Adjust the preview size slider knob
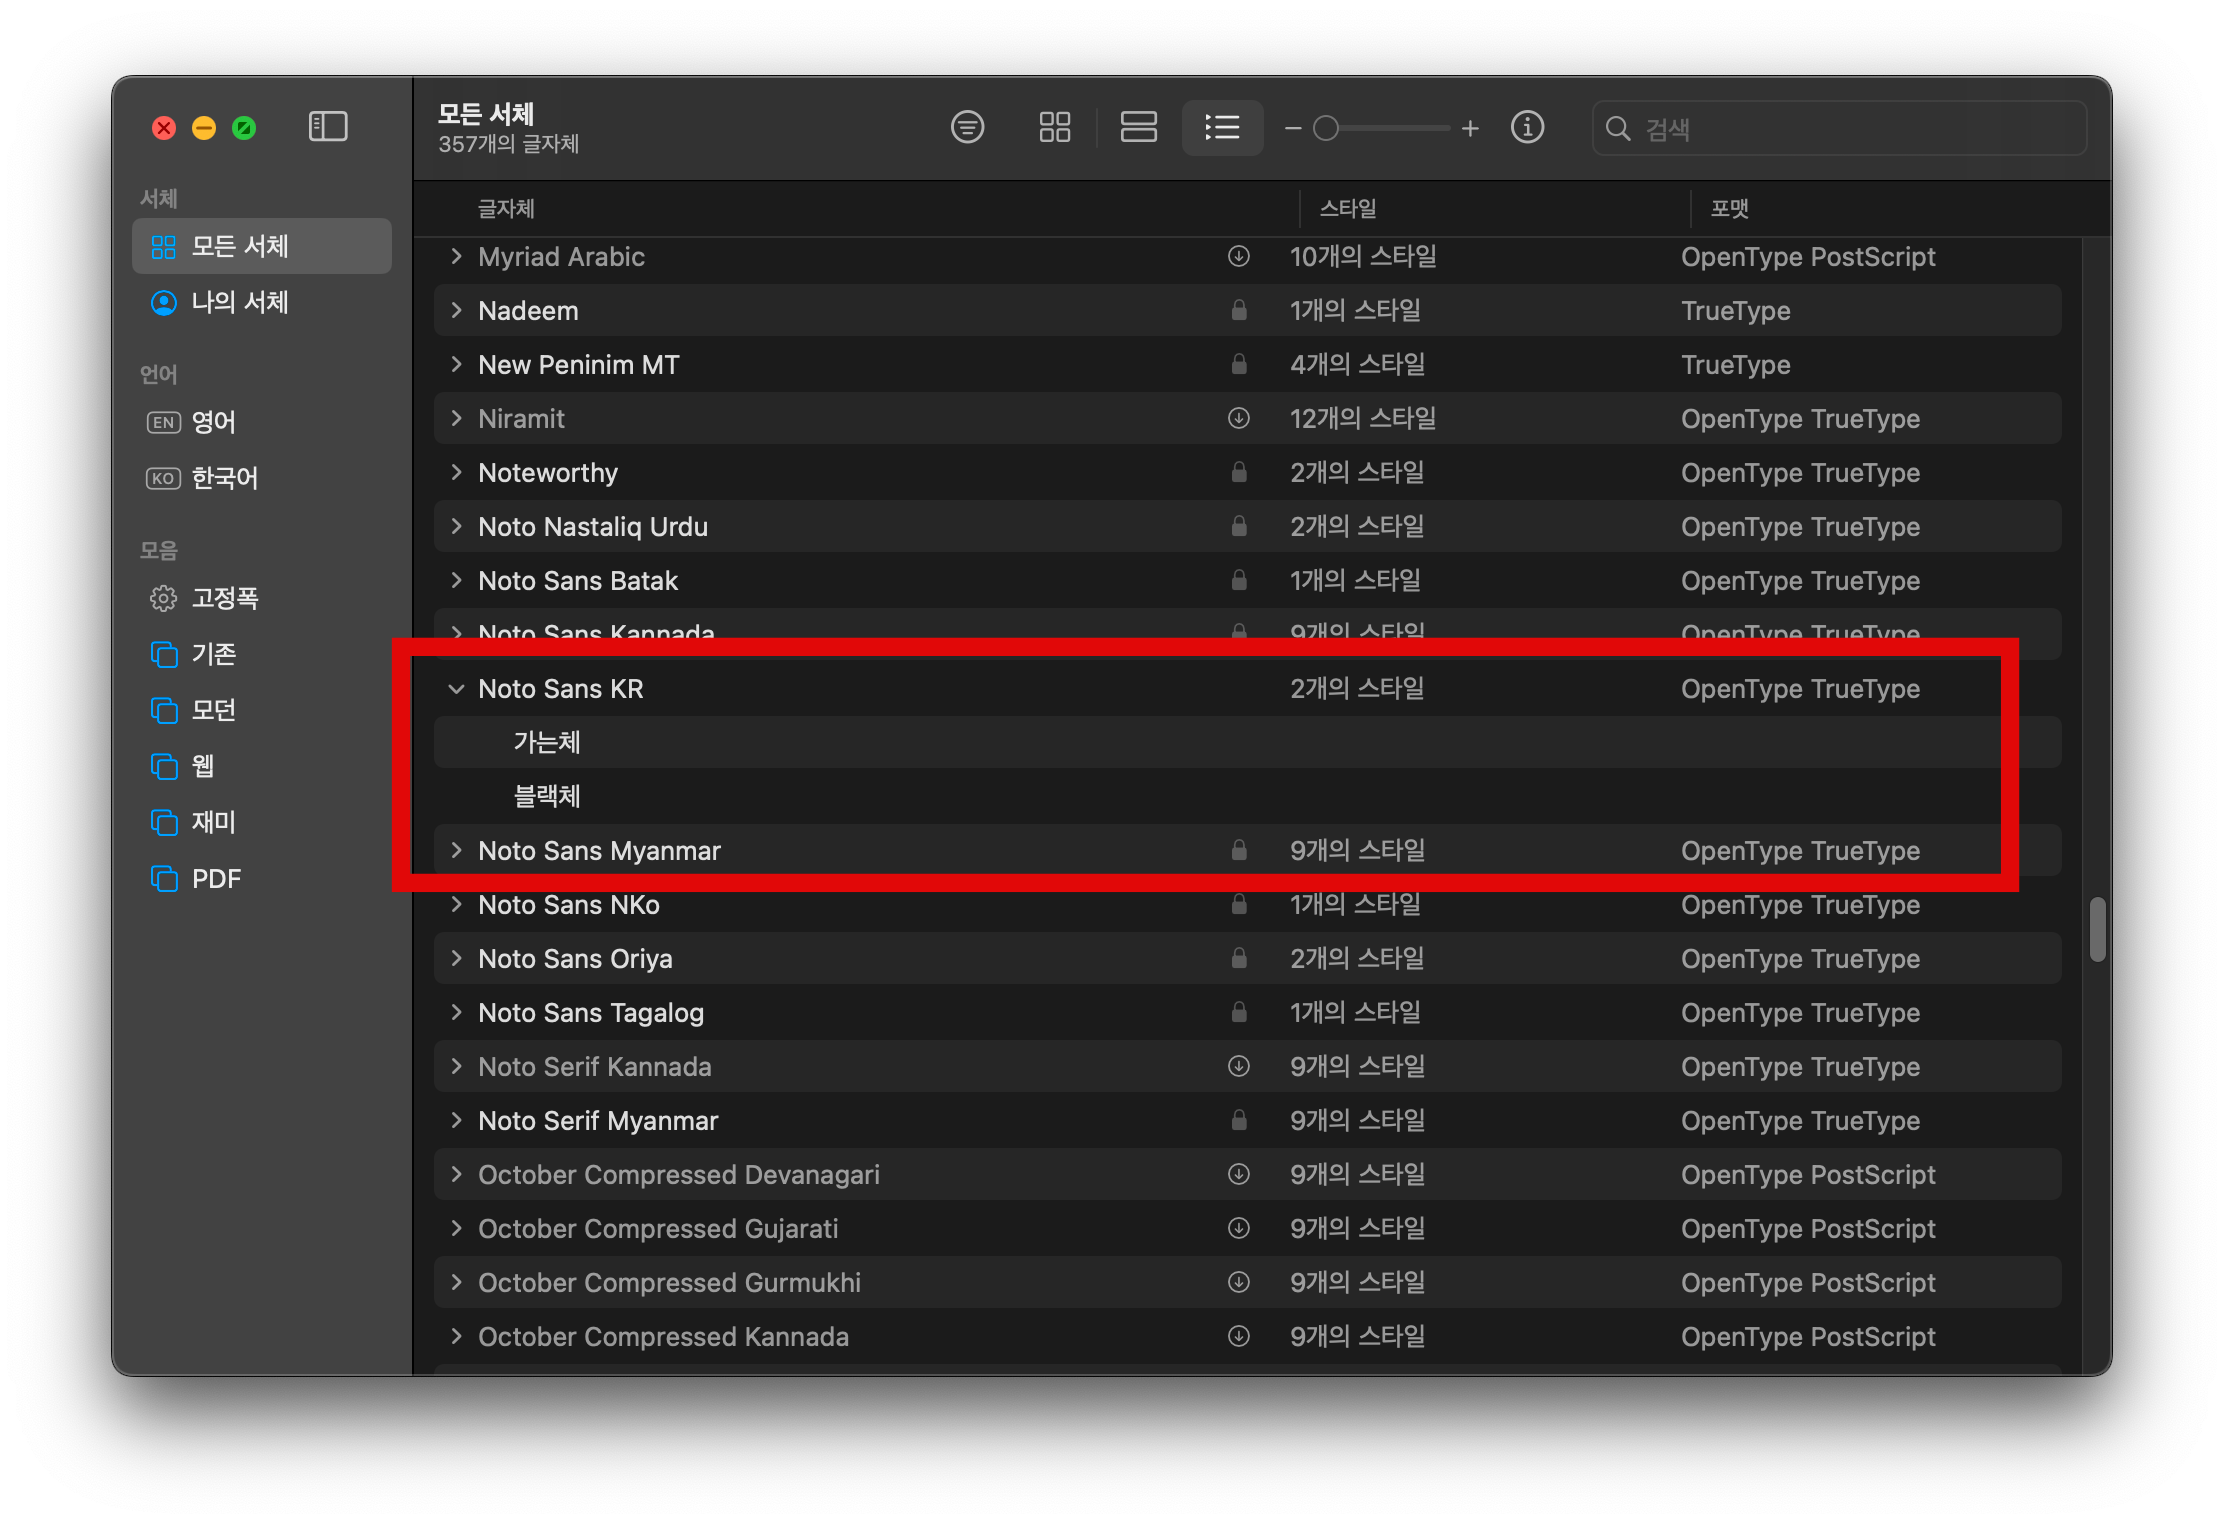2224x1524 pixels. (x=1326, y=128)
